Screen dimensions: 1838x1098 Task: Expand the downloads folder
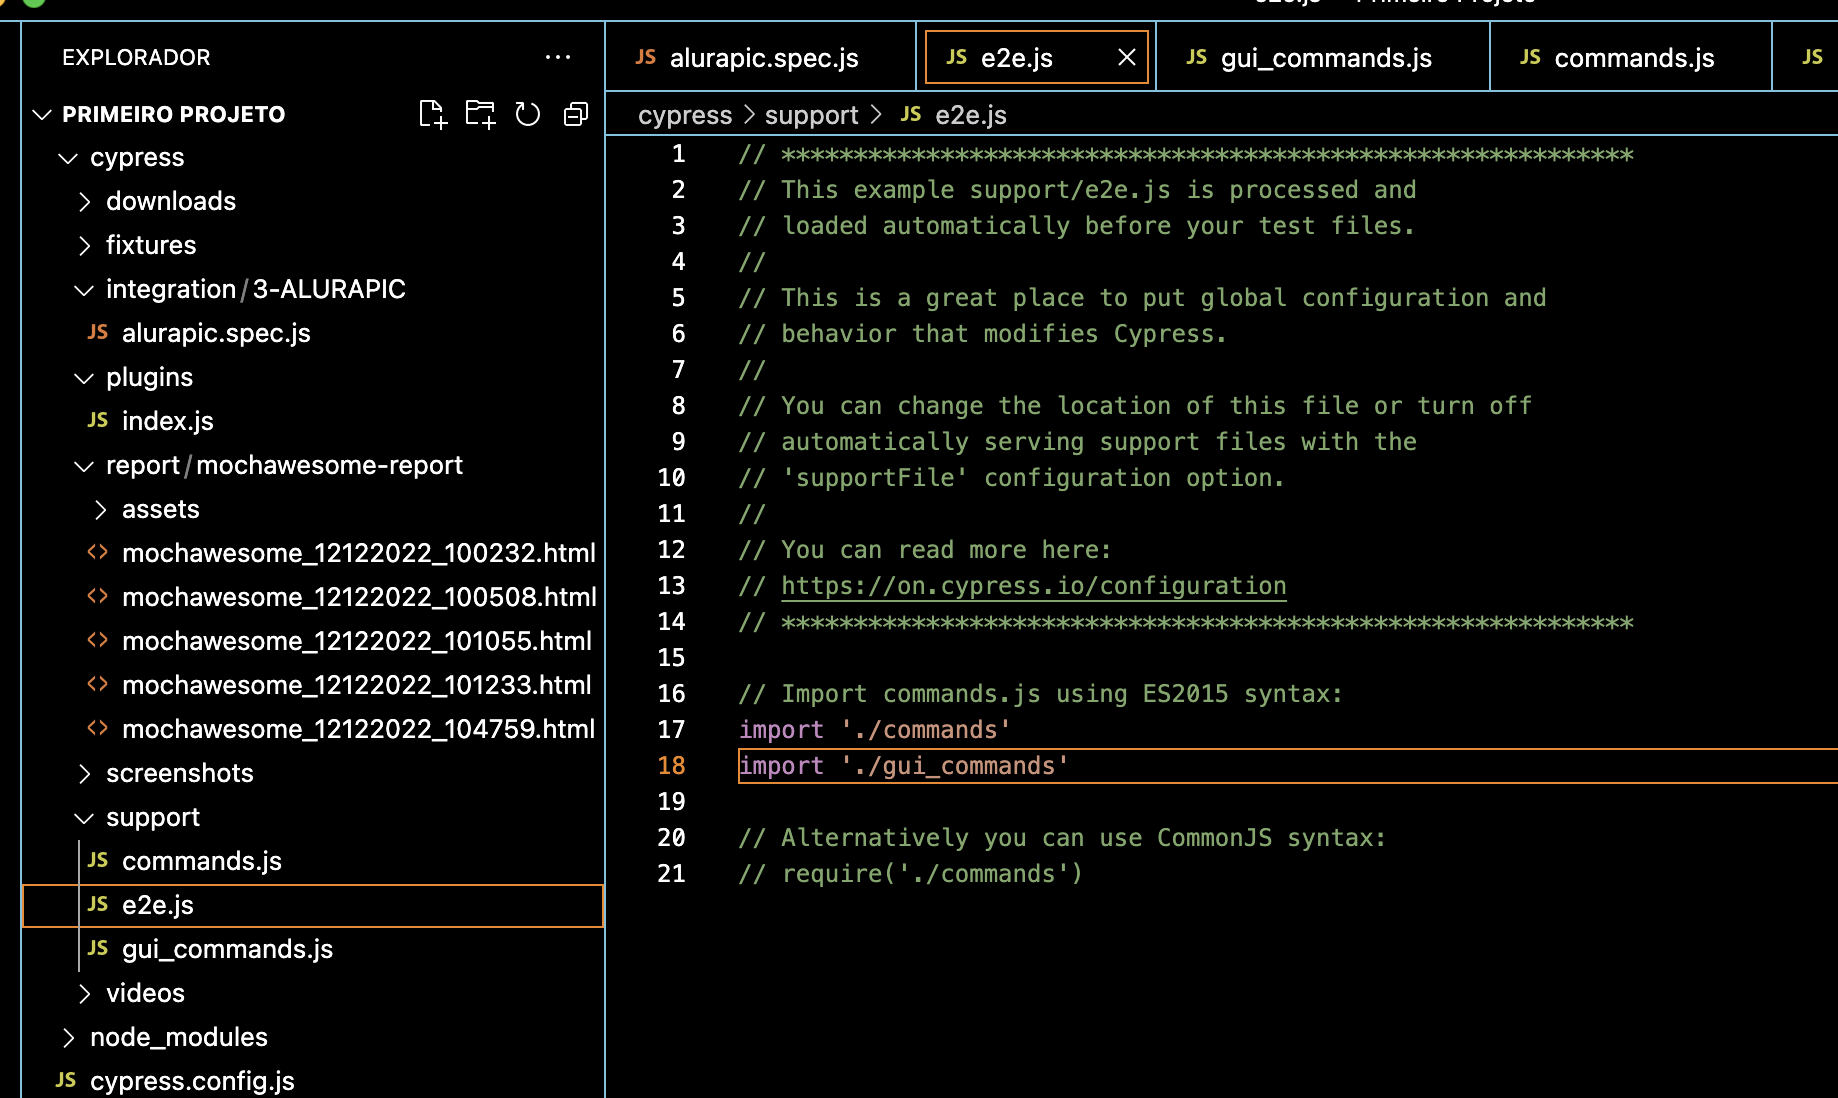point(170,201)
